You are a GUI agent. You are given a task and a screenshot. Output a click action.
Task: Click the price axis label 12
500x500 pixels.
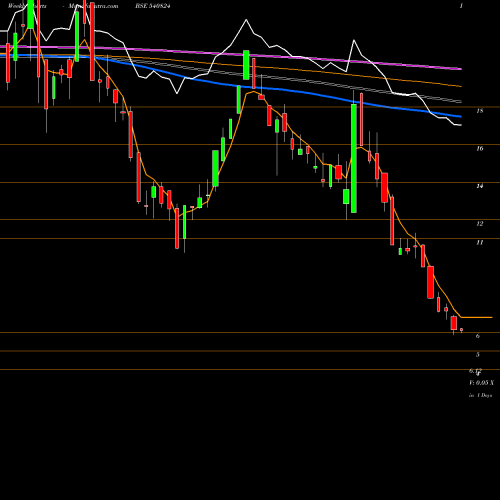tap(480, 224)
